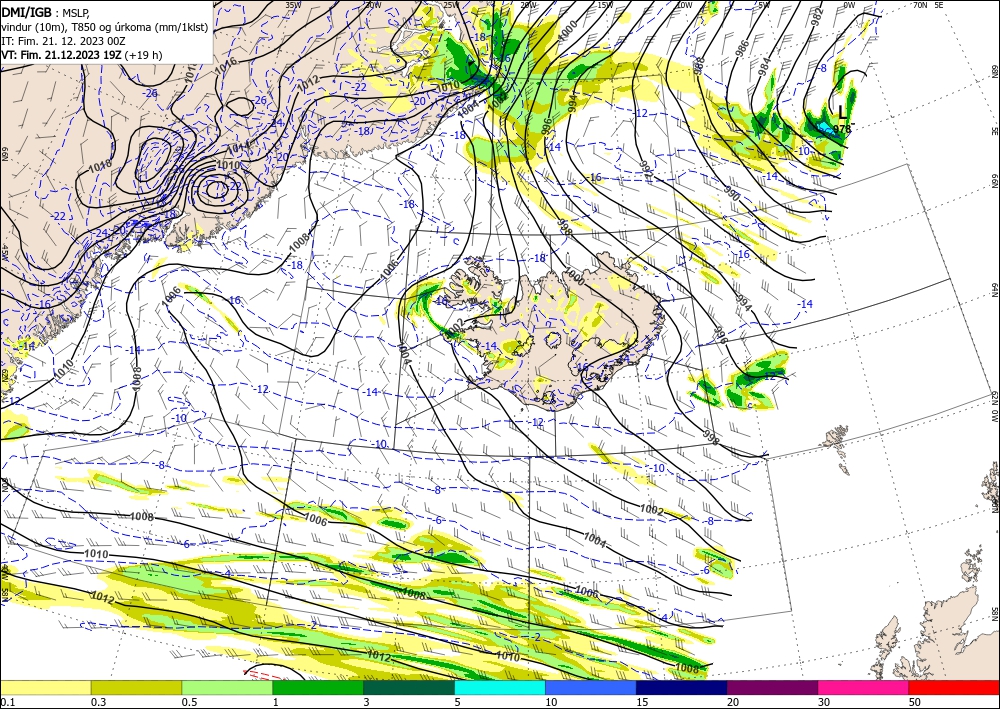Choose the purple 20–30 mm legend swatch

coord(772,687)
